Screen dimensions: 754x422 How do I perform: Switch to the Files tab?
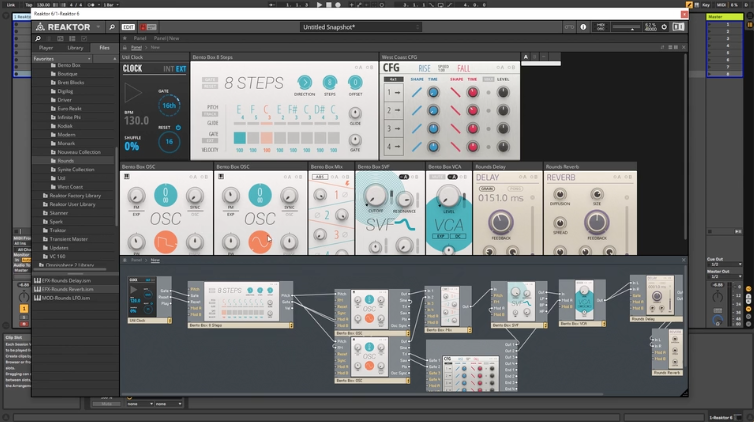(104, 48)
